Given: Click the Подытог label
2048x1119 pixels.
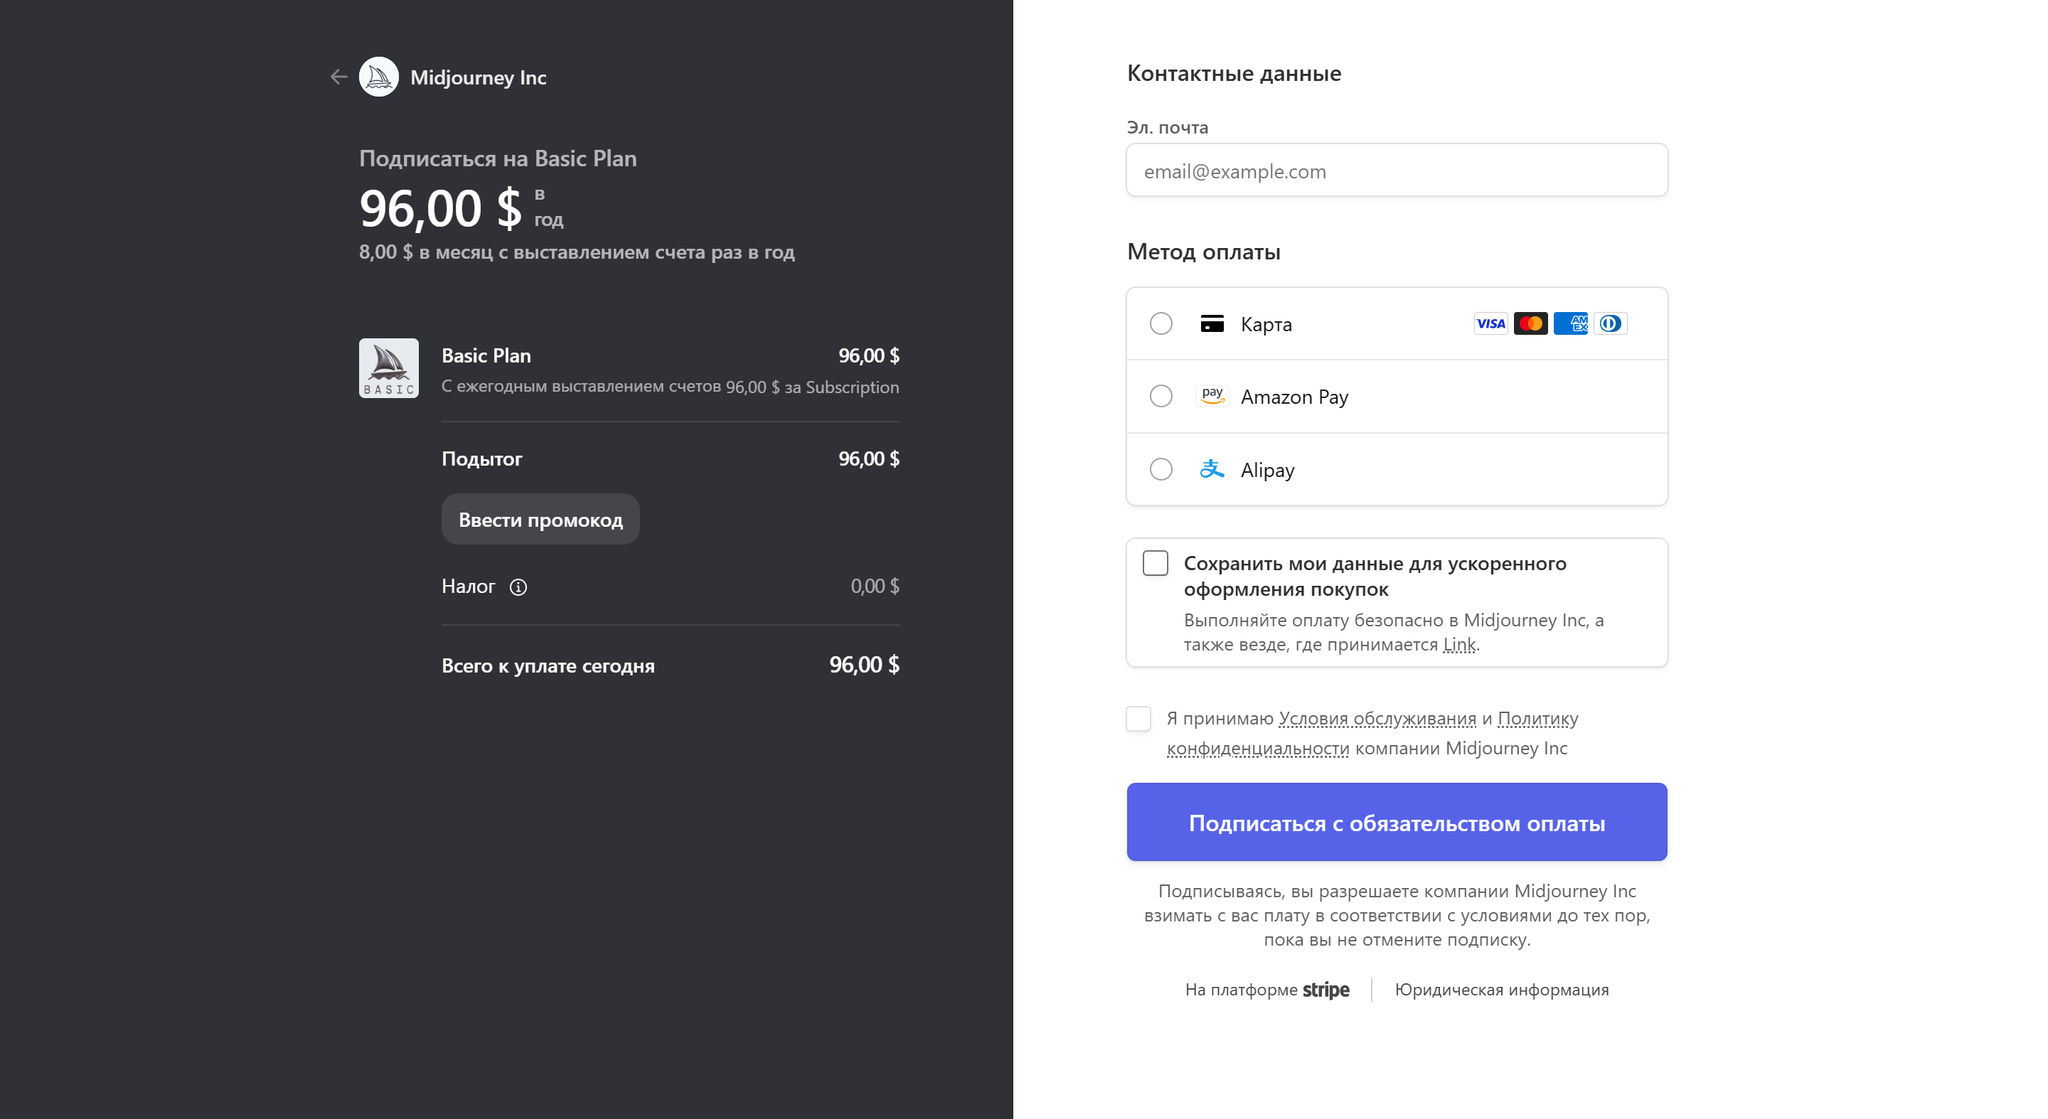Looking at the screenshot, I should (x=482, y=459).
